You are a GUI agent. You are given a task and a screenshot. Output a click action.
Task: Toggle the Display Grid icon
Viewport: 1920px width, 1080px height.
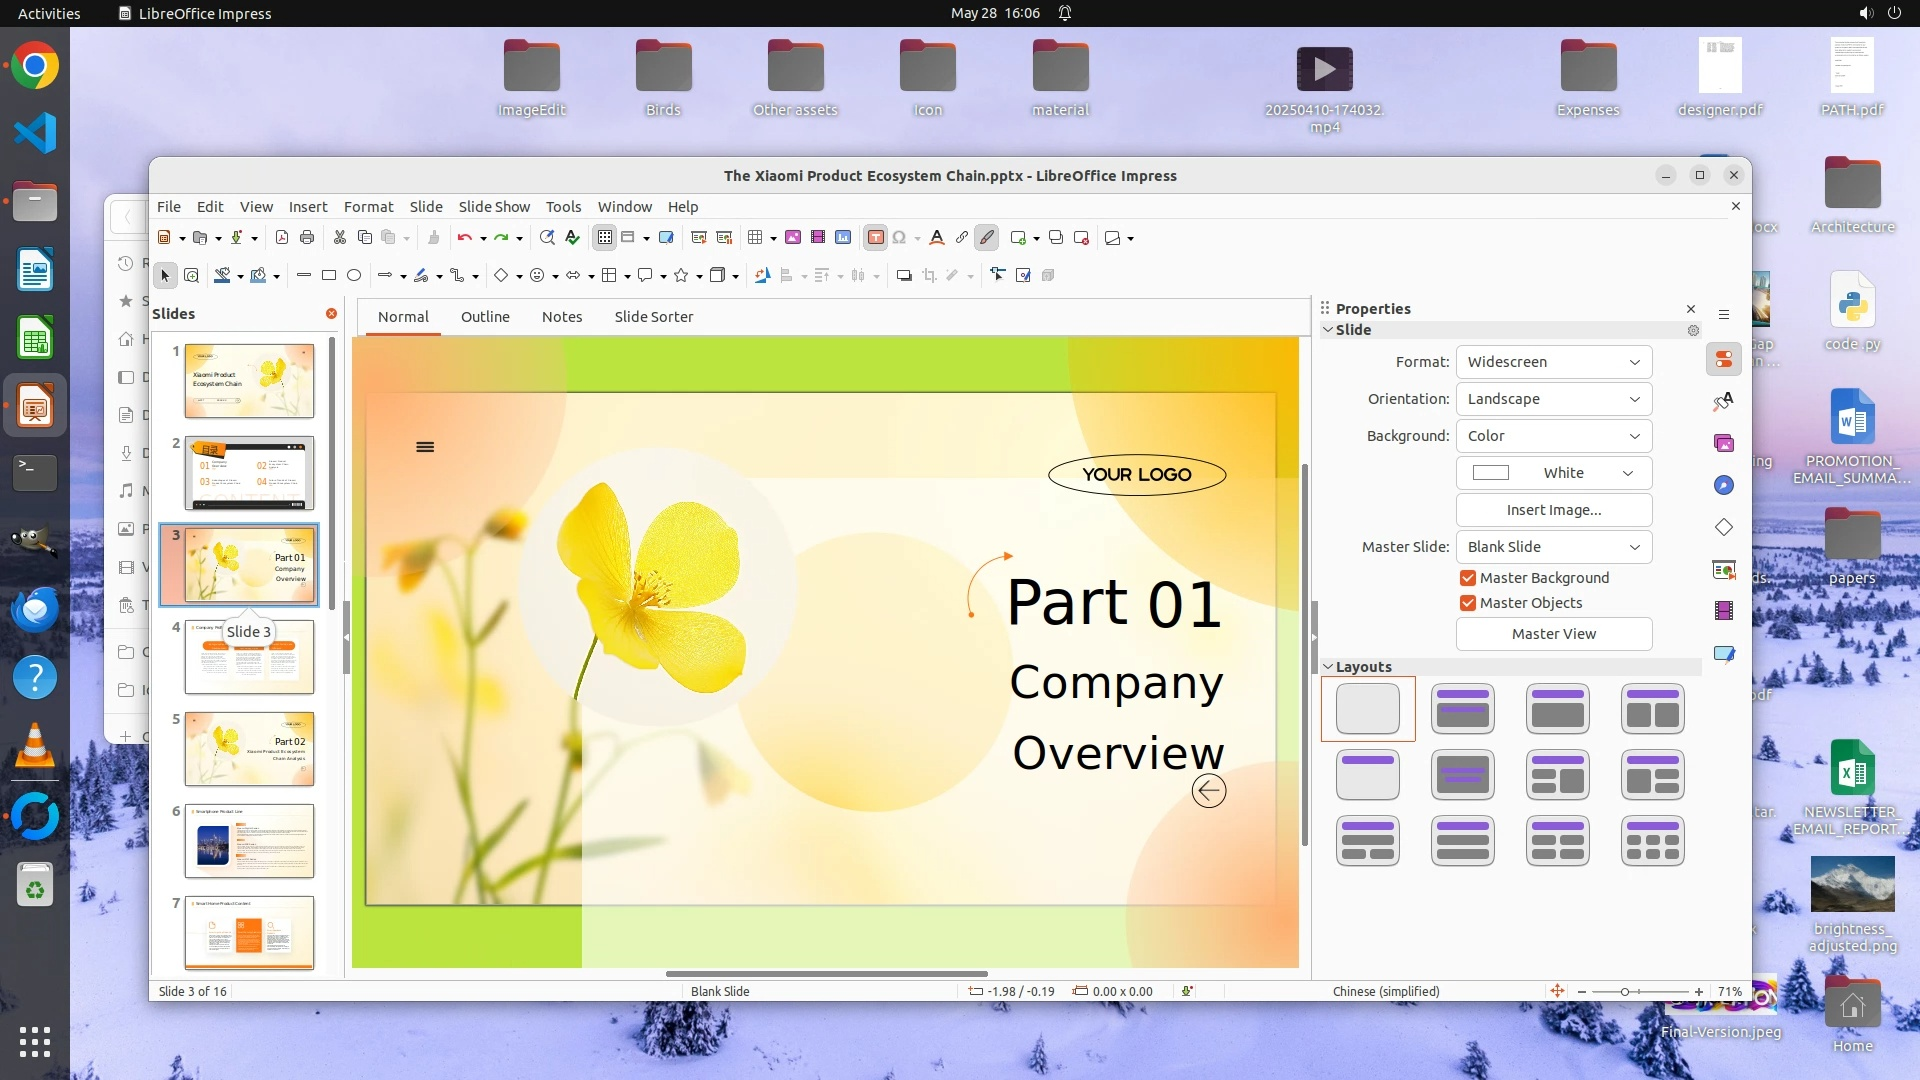pyautogui.click(x=604, y=238)
